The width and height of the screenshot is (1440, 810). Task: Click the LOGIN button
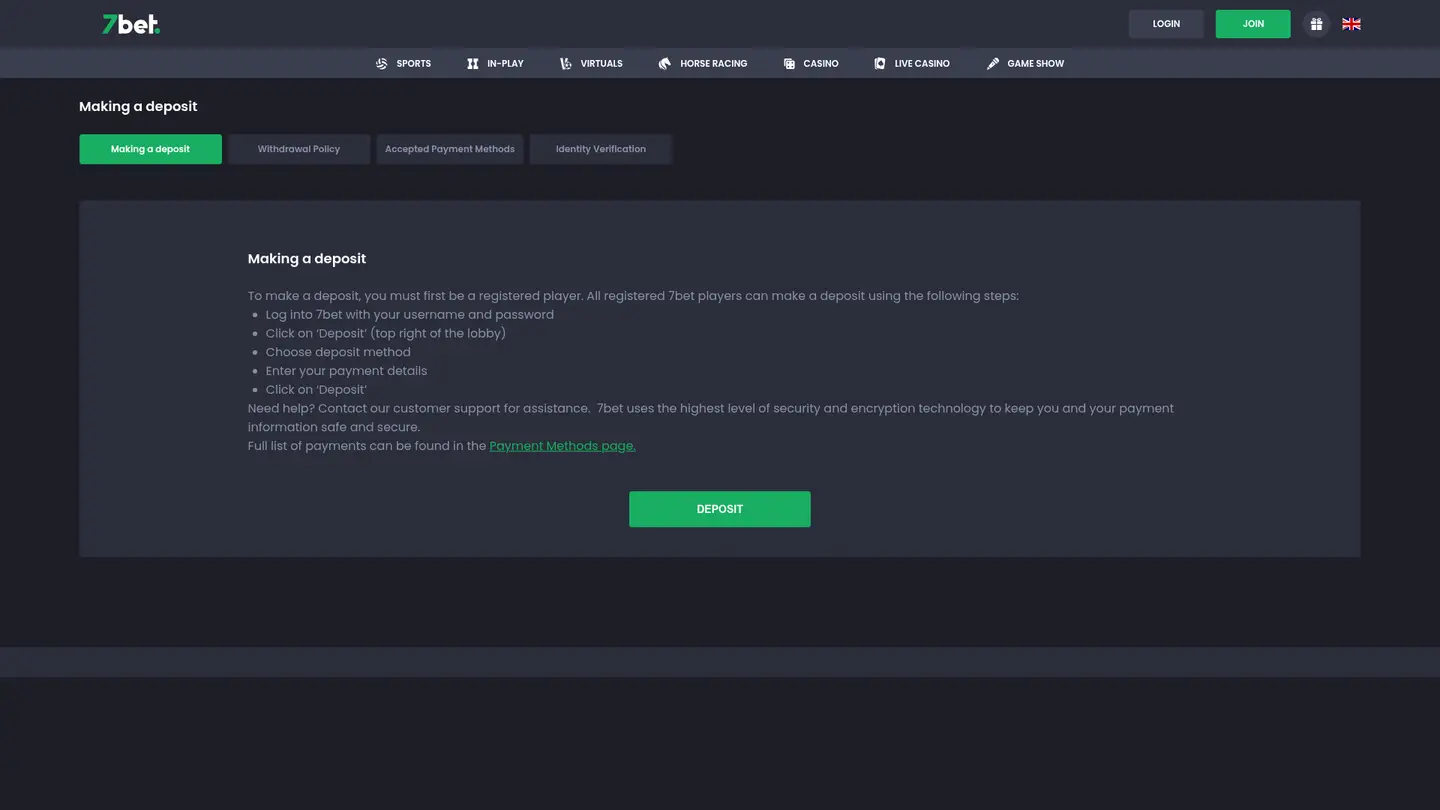[1166, 24]
